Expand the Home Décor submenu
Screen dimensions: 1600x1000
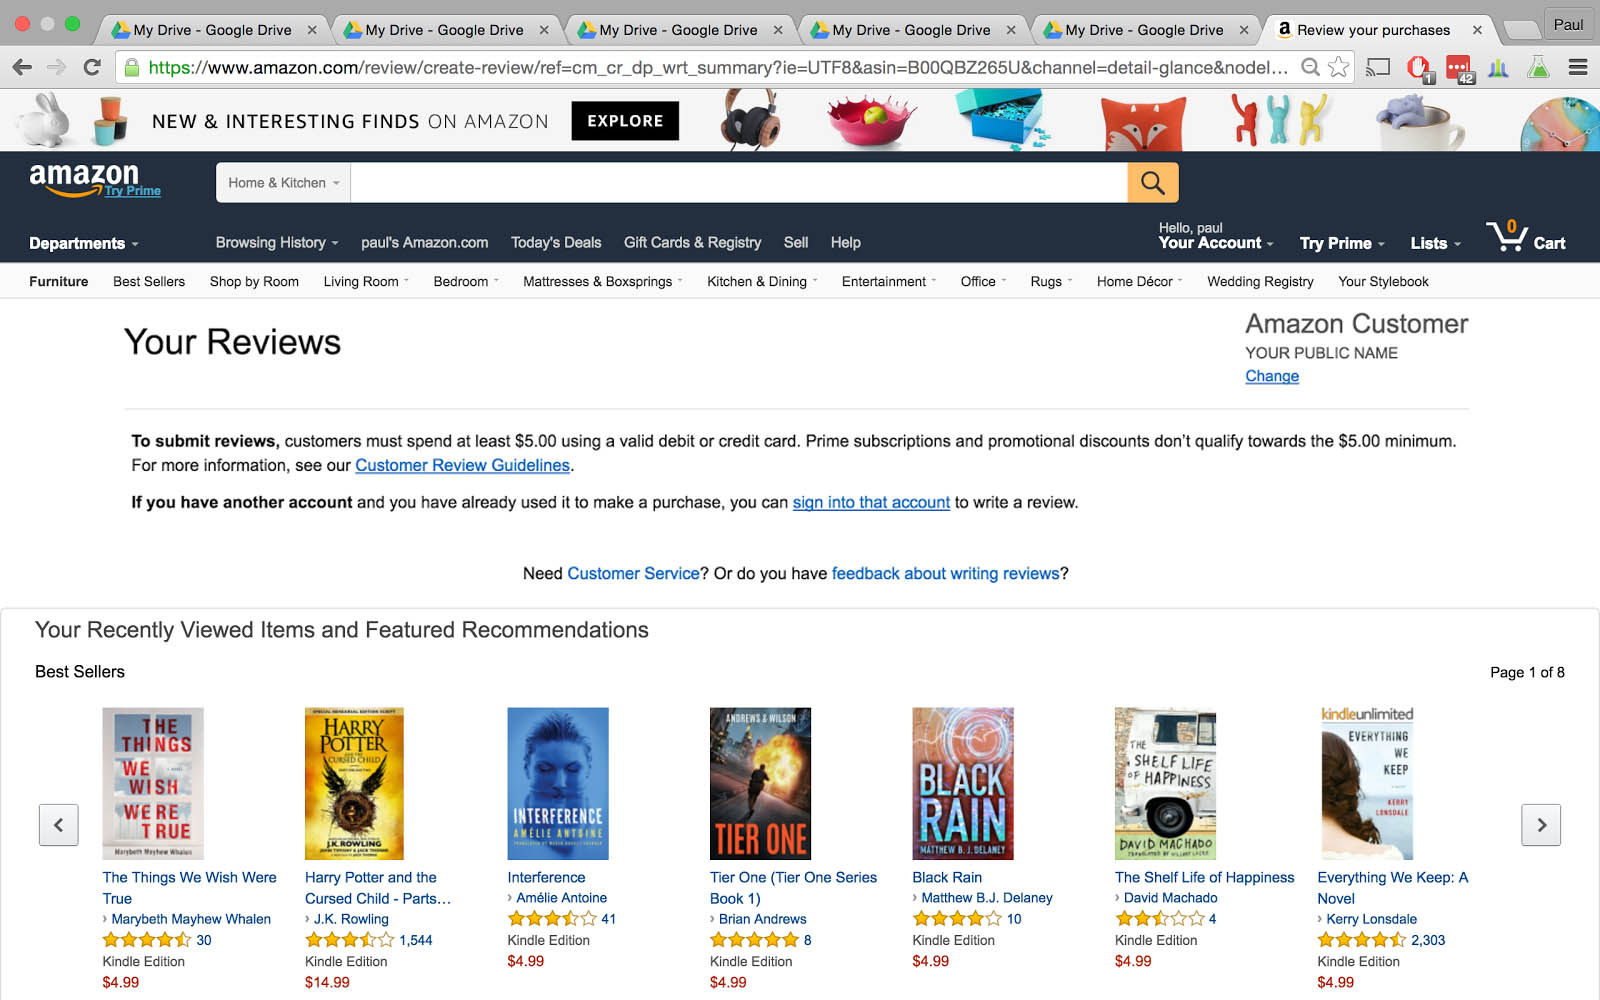[1139, 281]
